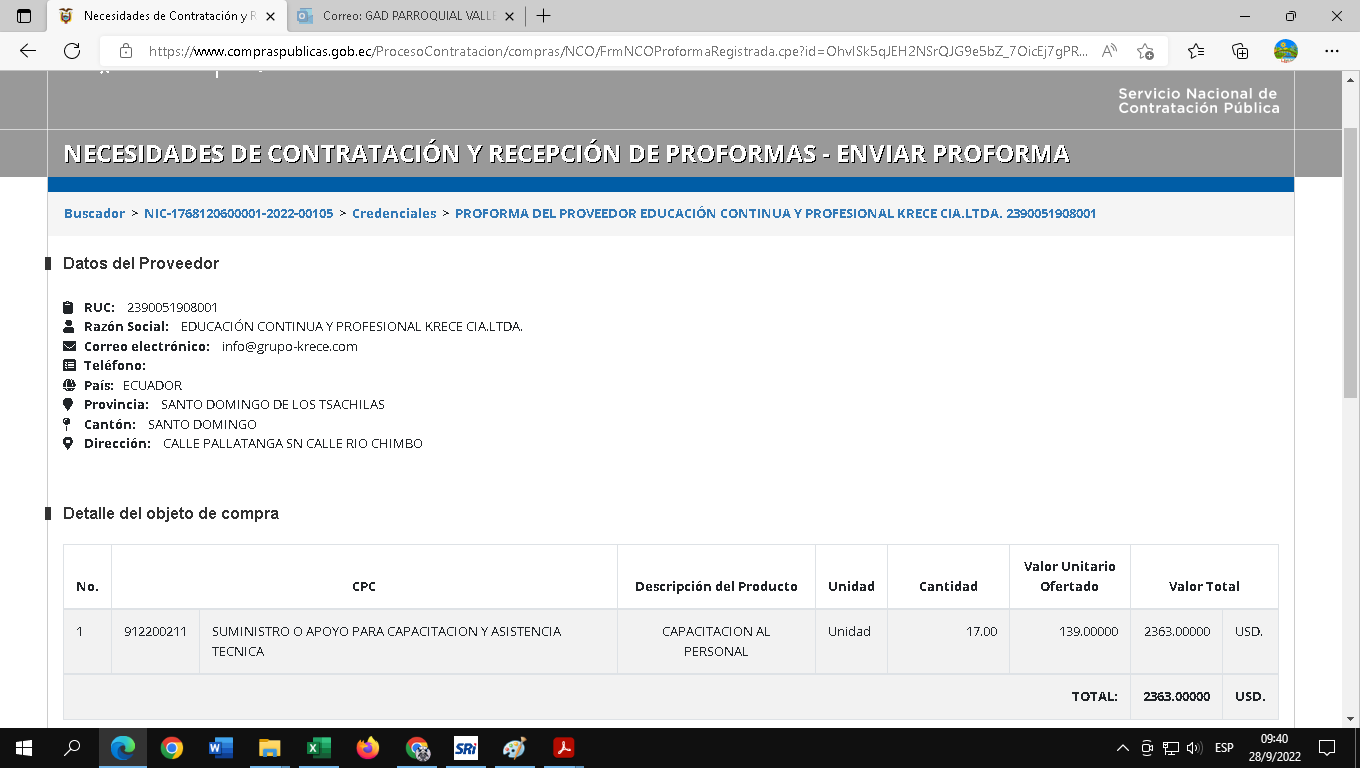
Task: Click the browser back arrow
Action: (x=28, y=51)
